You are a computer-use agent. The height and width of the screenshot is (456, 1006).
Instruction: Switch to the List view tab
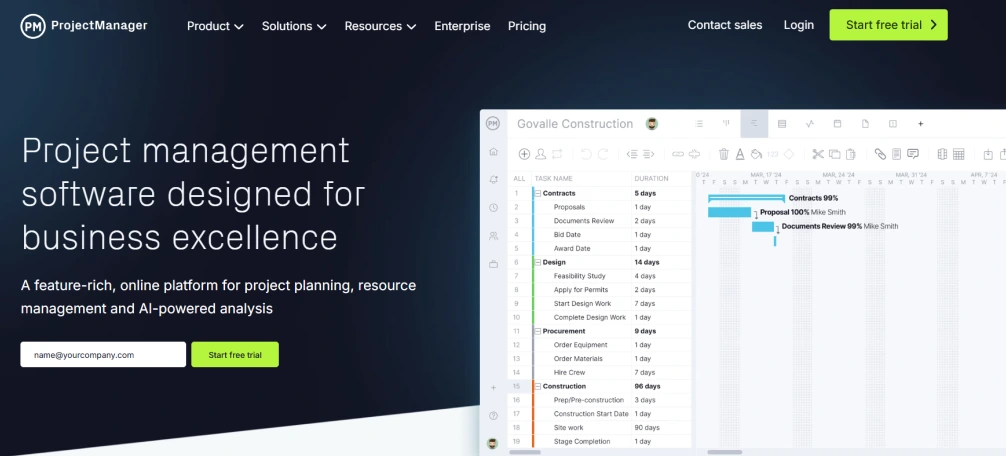pyautogui.click(x=699, y=124)
